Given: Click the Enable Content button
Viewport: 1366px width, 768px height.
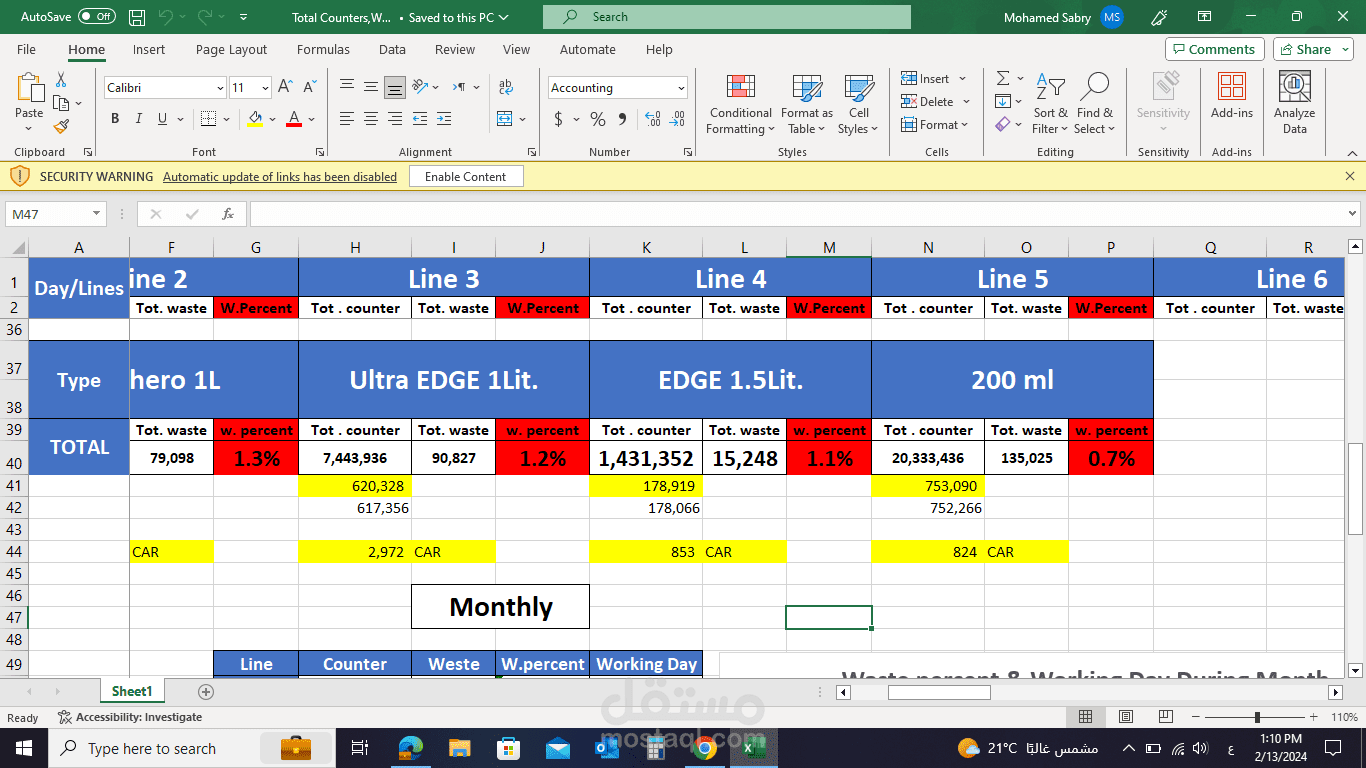Looking at the screenshot, I should (466, 177).
